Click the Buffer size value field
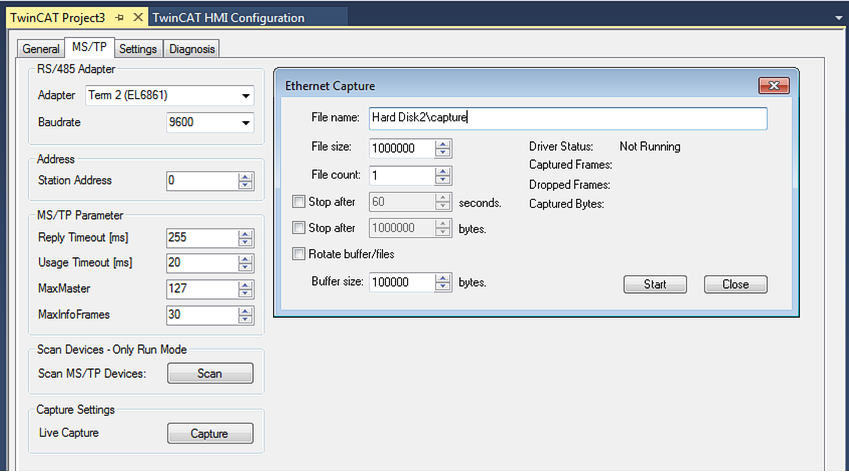849x472 pixels. [402, 282]
